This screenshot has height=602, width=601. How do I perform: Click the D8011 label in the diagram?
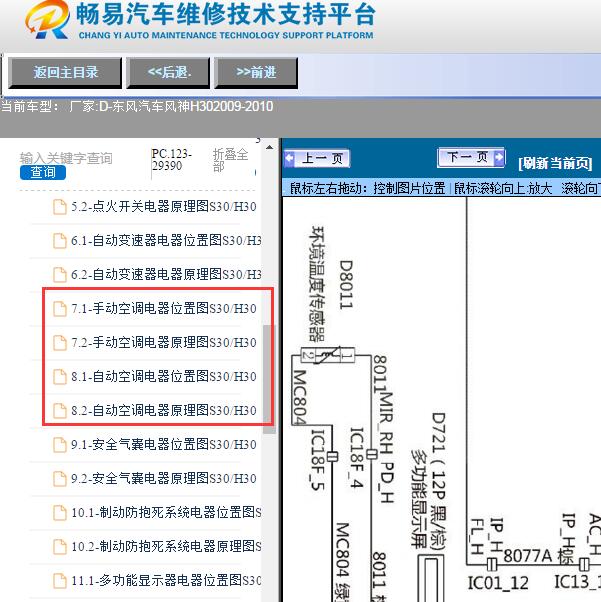coord(346,285)
